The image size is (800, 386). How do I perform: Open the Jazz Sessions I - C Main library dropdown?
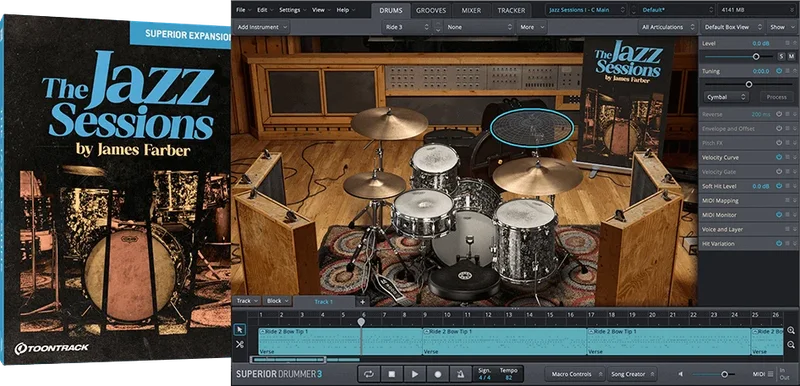586,10
